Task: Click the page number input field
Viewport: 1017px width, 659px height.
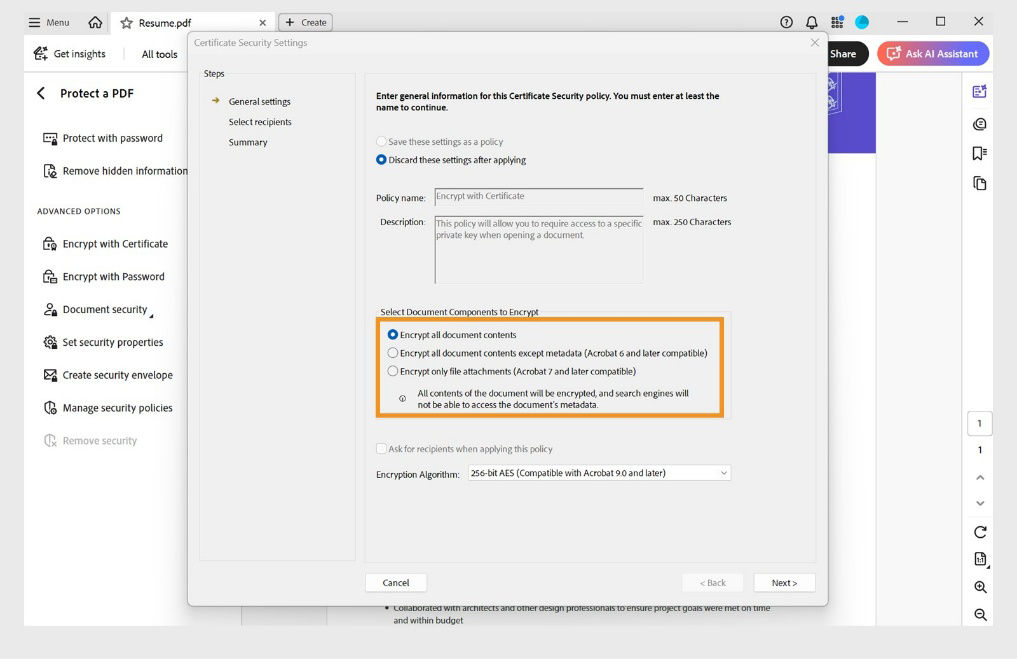Action: coord(979,423)
